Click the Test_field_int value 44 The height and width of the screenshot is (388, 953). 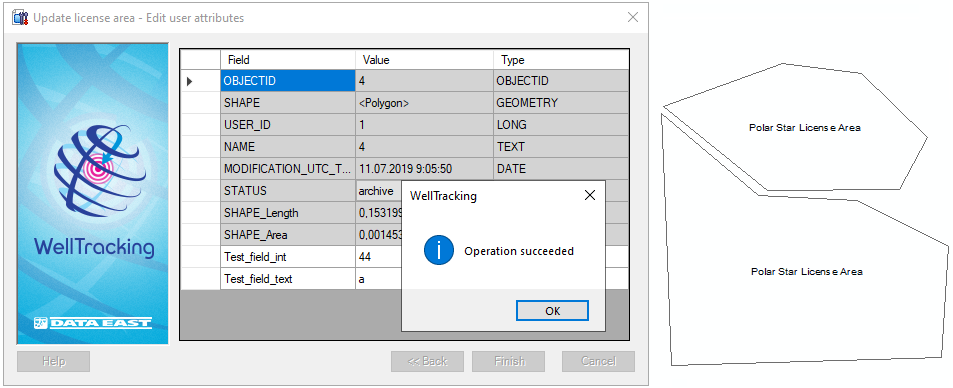point(379,257)
